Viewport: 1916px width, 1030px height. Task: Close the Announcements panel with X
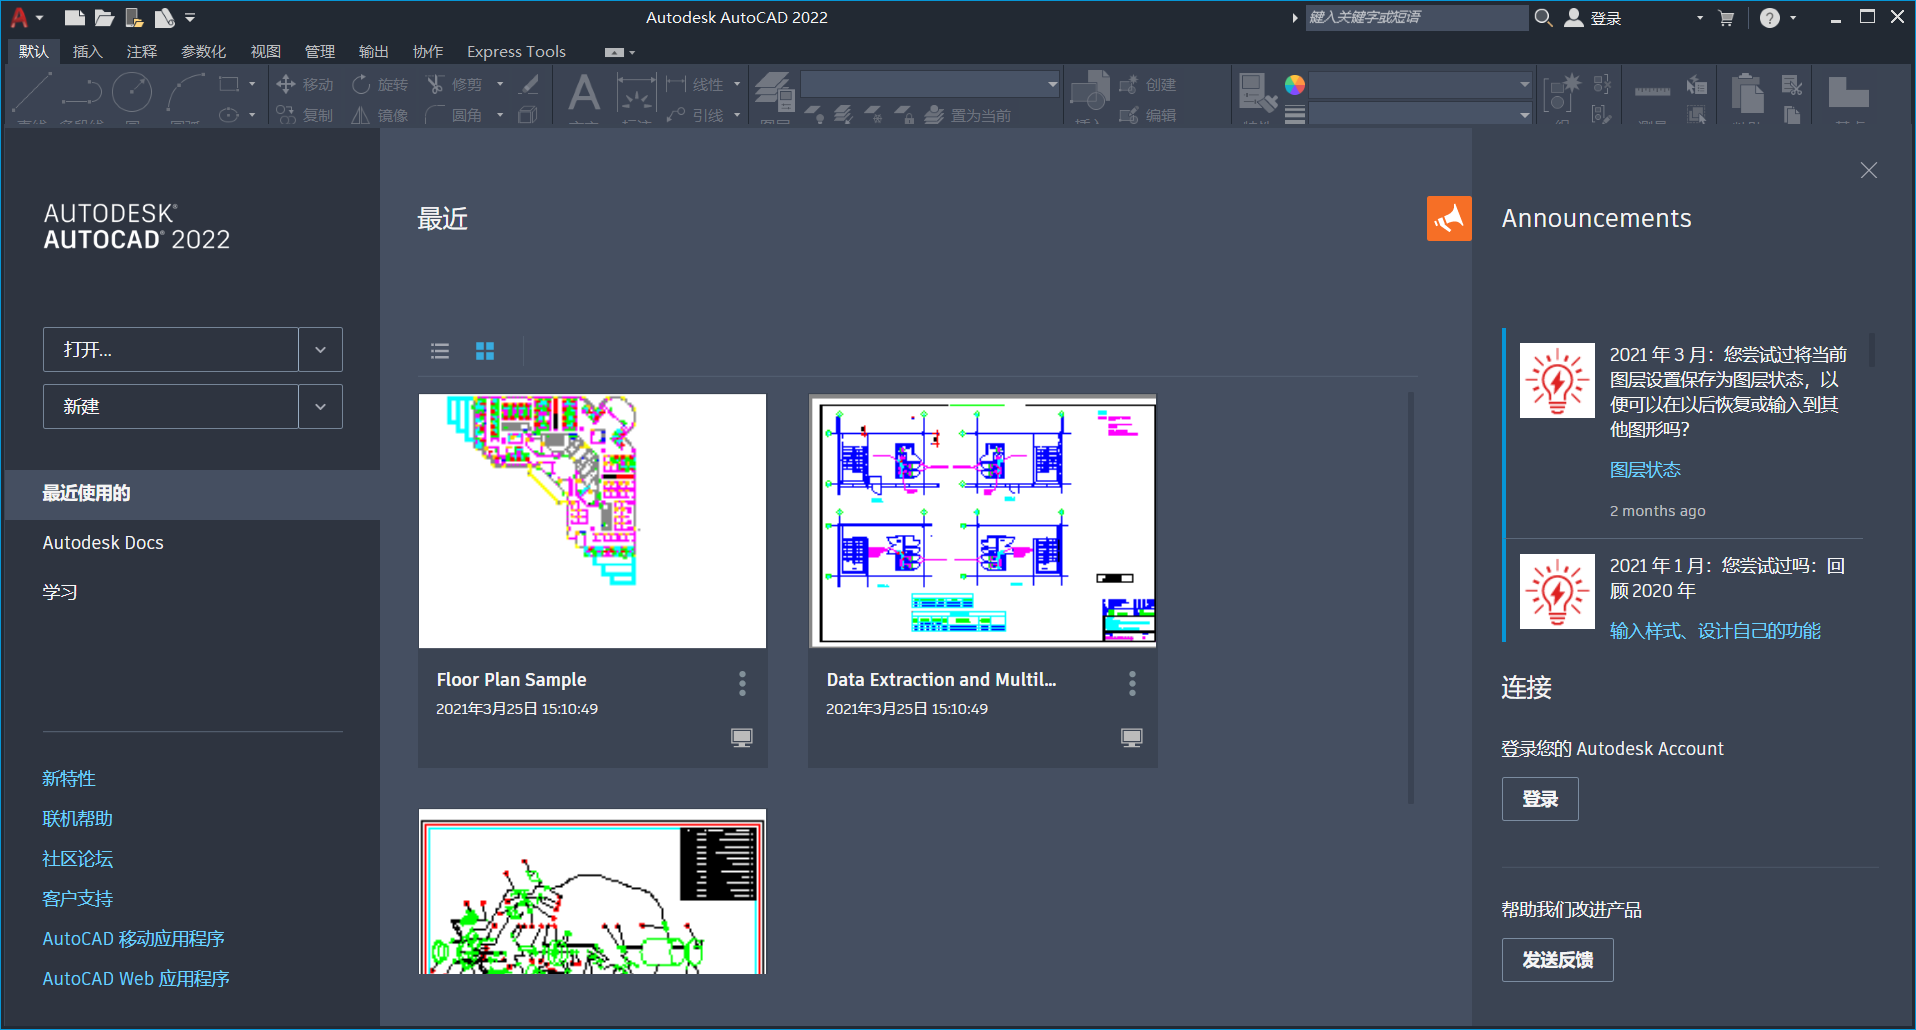(1868, 171)
